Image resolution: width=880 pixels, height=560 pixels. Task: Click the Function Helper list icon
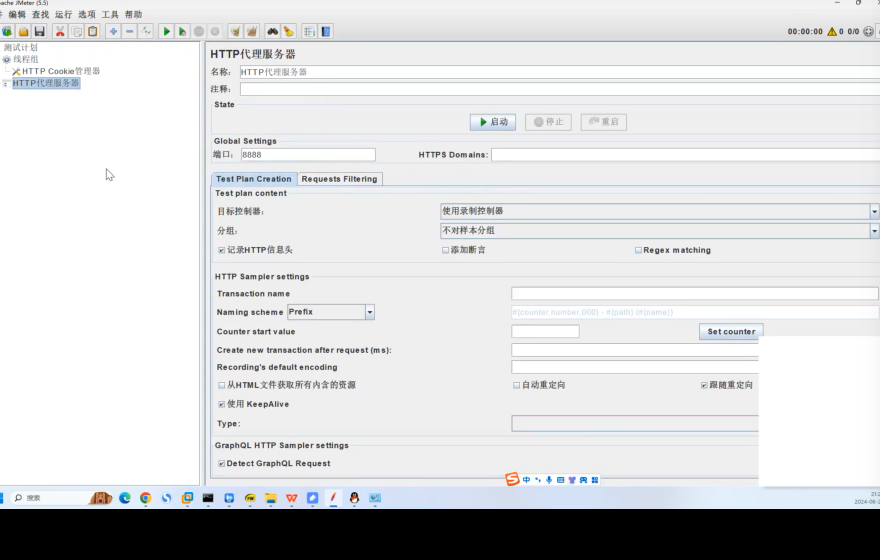[x=309, y=31]
